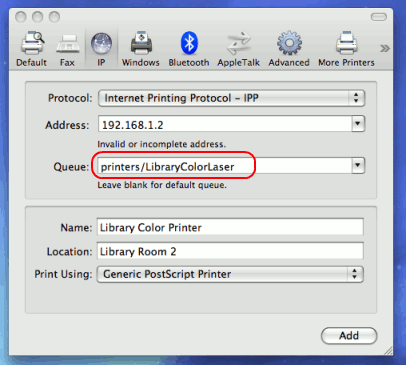The height and width of the screenshot is (365, 406).
Task: Select the Bluetooth printer icon
Action: click(x=189, y=49)
